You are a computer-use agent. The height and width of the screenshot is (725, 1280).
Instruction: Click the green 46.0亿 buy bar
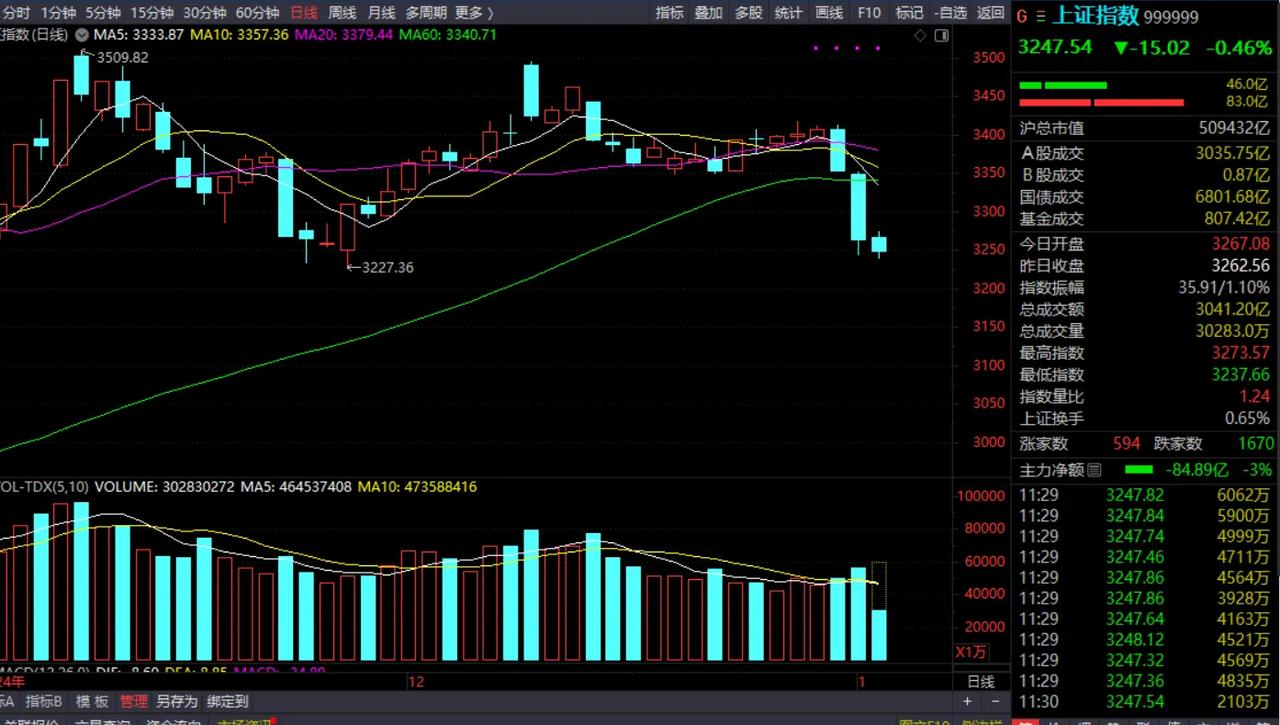coord(1062,86)
